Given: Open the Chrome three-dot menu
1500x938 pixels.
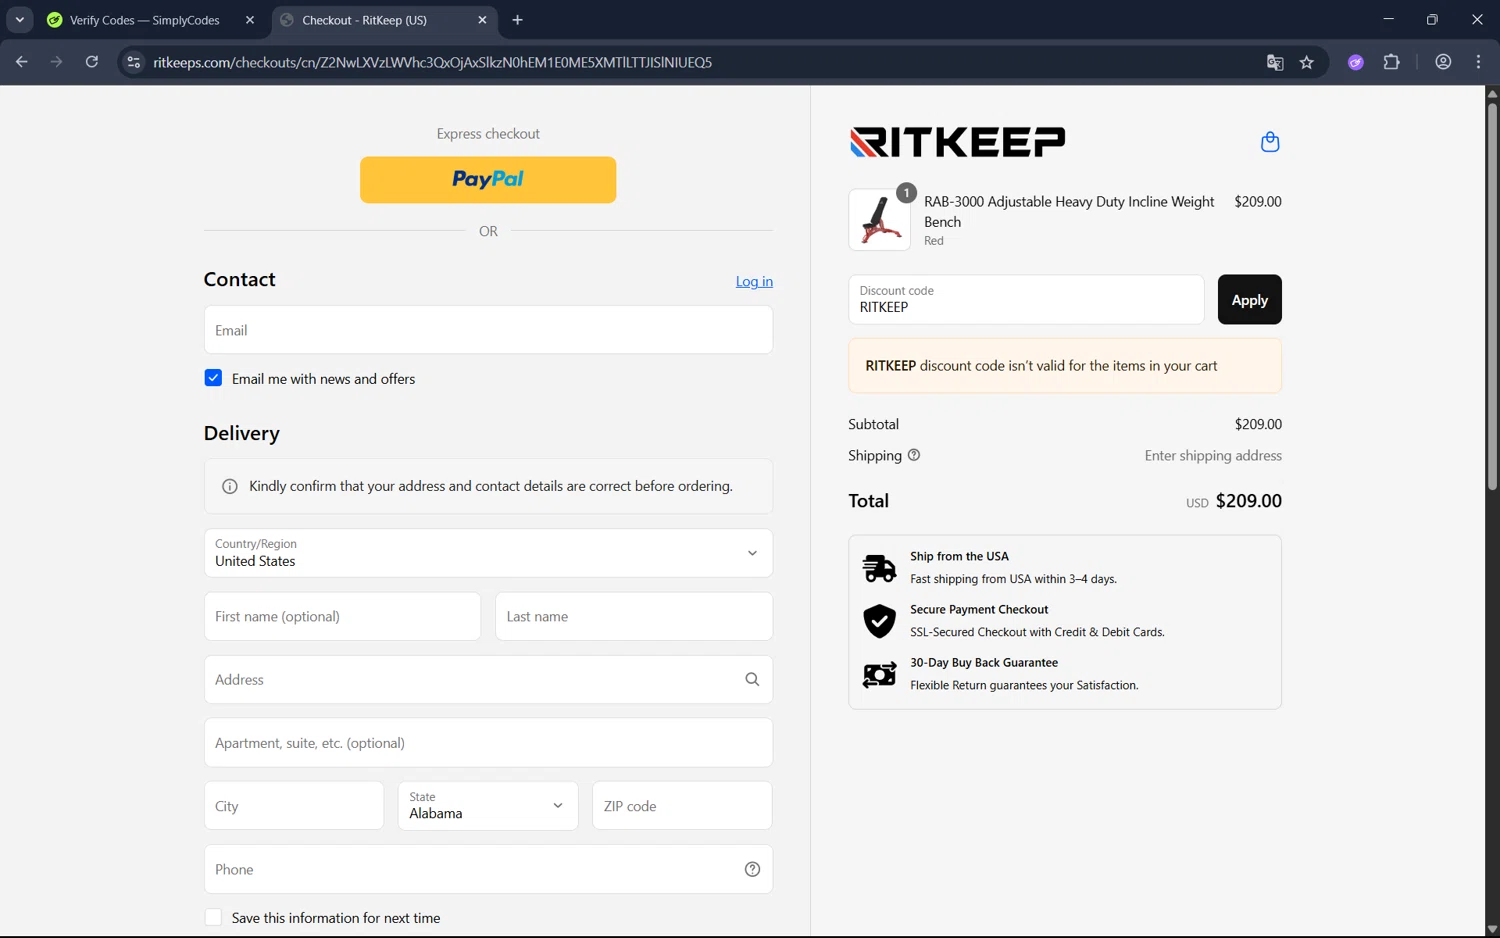Looking at the screenshot, I should pos(1478,62).
